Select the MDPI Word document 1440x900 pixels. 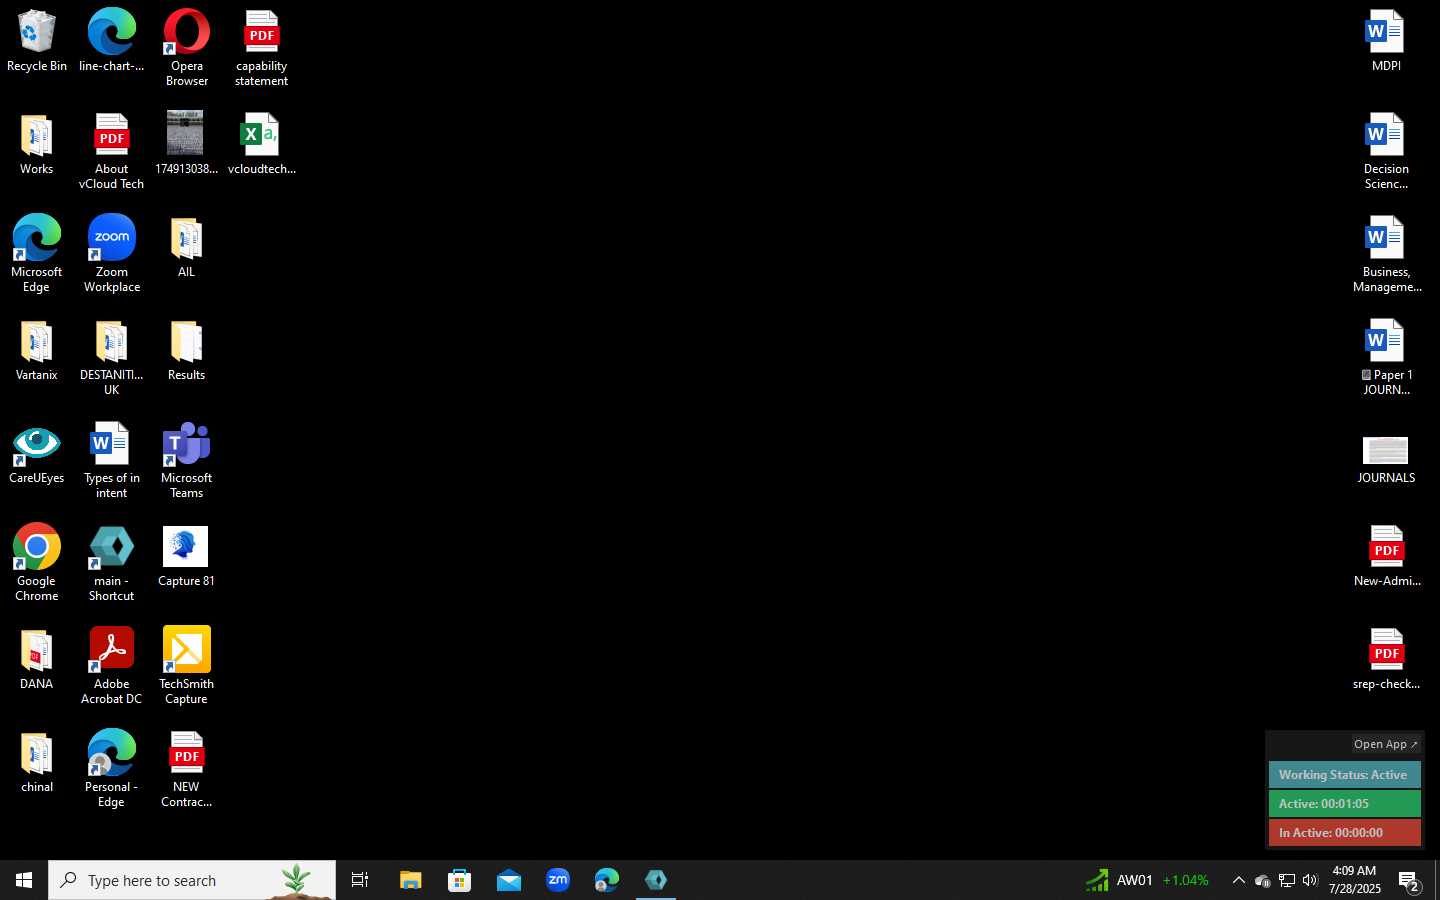point(1386,41)
